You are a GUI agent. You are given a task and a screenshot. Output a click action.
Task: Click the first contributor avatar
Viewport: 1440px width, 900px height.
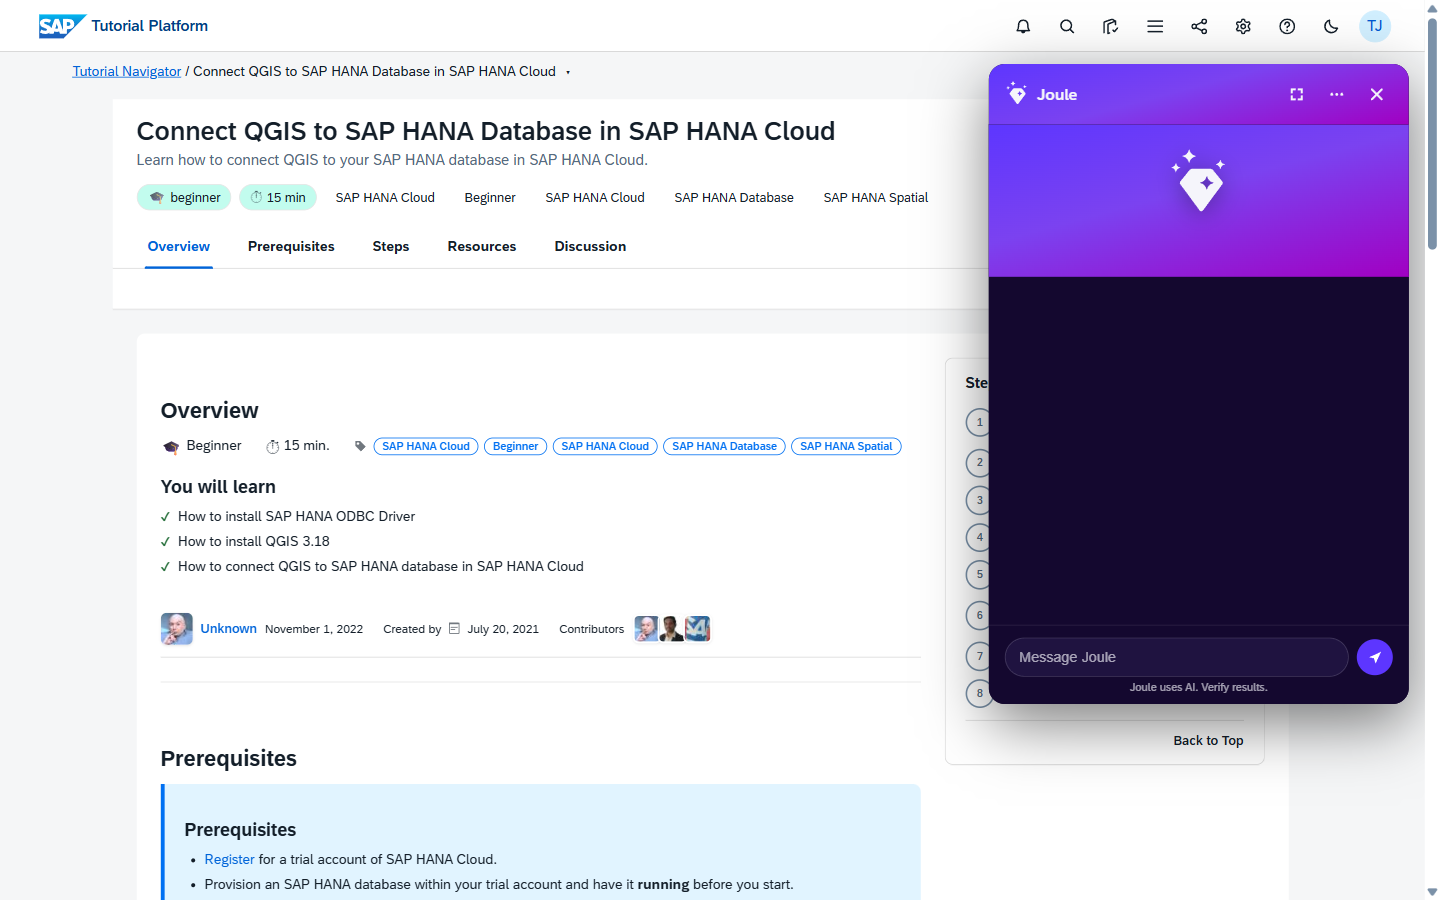[x=647, y=629]
